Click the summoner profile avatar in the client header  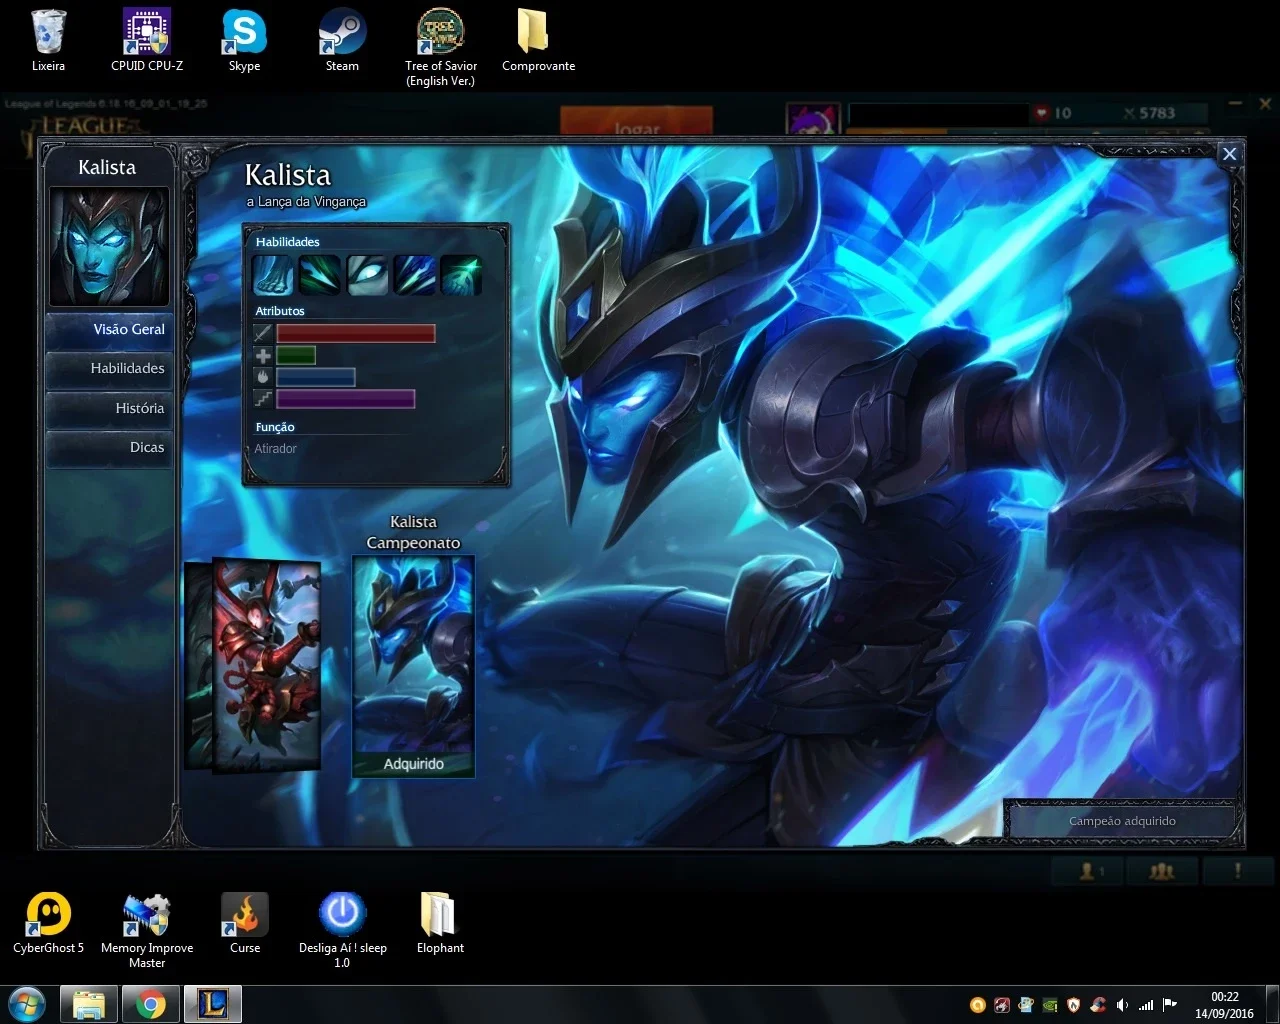point(811,119)
